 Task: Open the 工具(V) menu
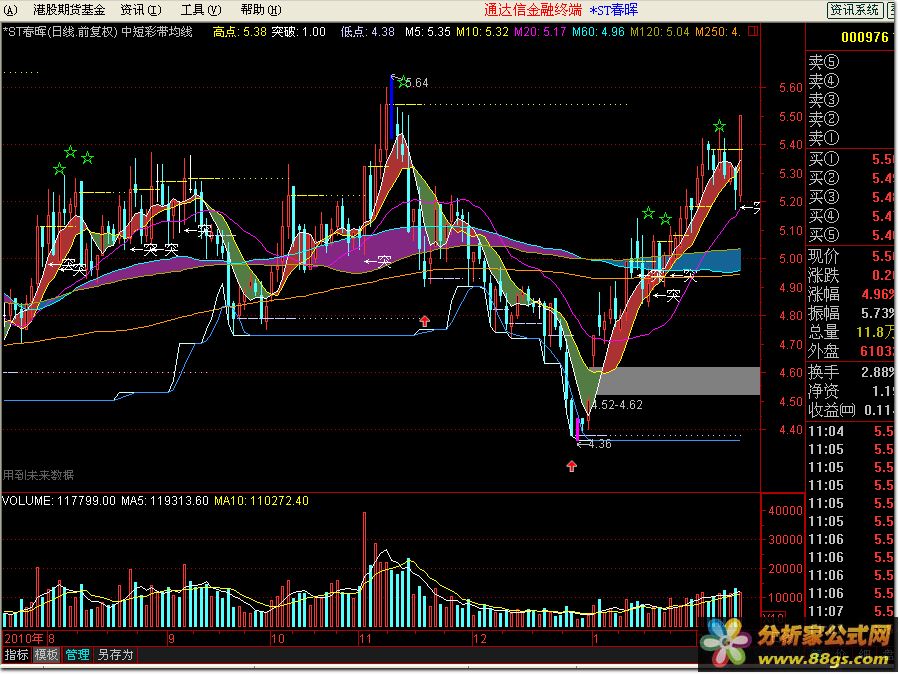tap(201, 10)
